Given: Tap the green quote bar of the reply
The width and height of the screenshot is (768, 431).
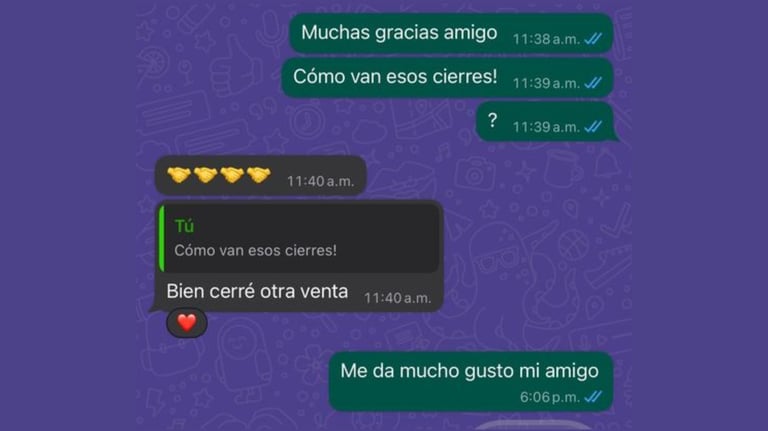Looking at the screenshot, I should [x=162, y=239].
